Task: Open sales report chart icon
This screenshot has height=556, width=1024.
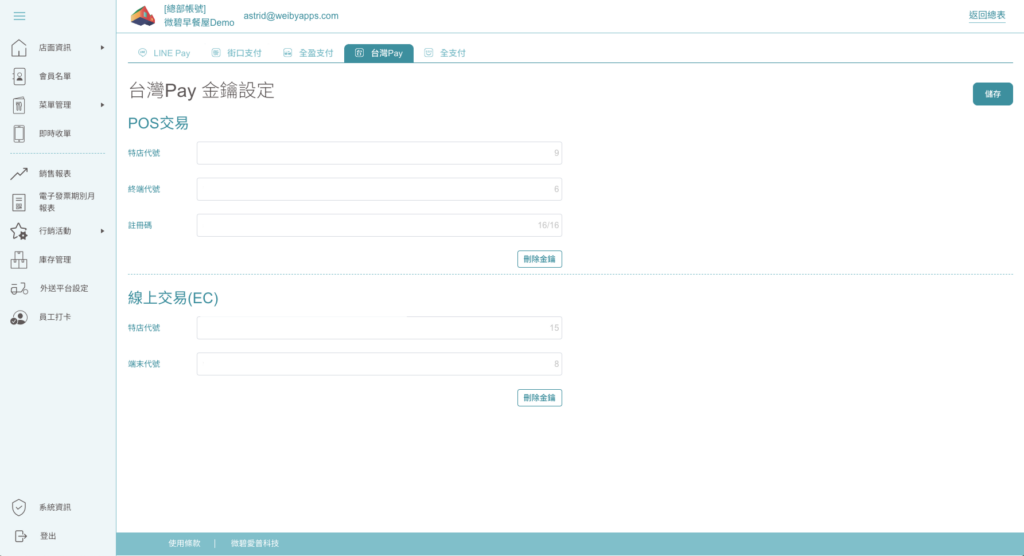Action: click(19, 174)
